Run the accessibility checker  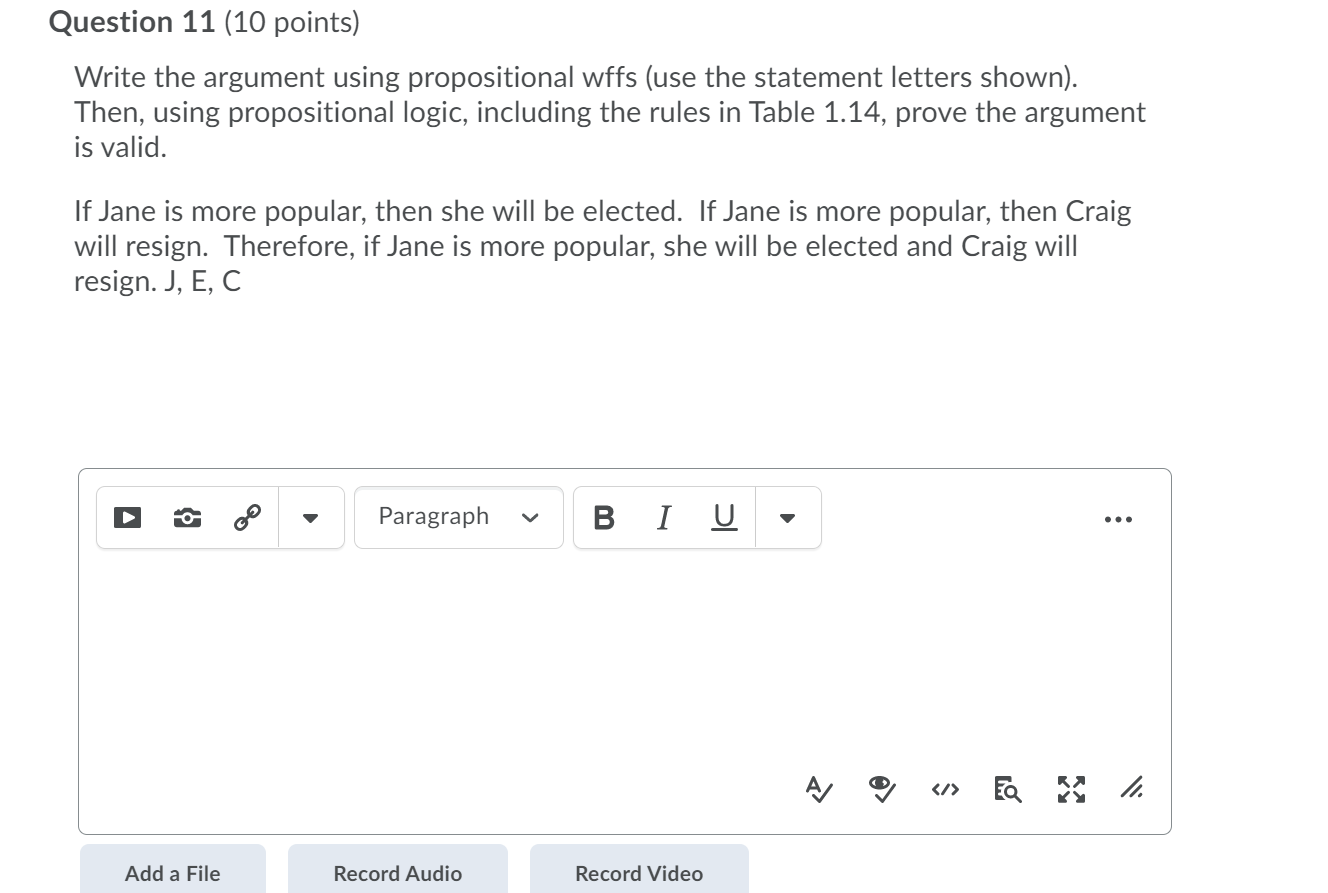(x=880, y=790)
